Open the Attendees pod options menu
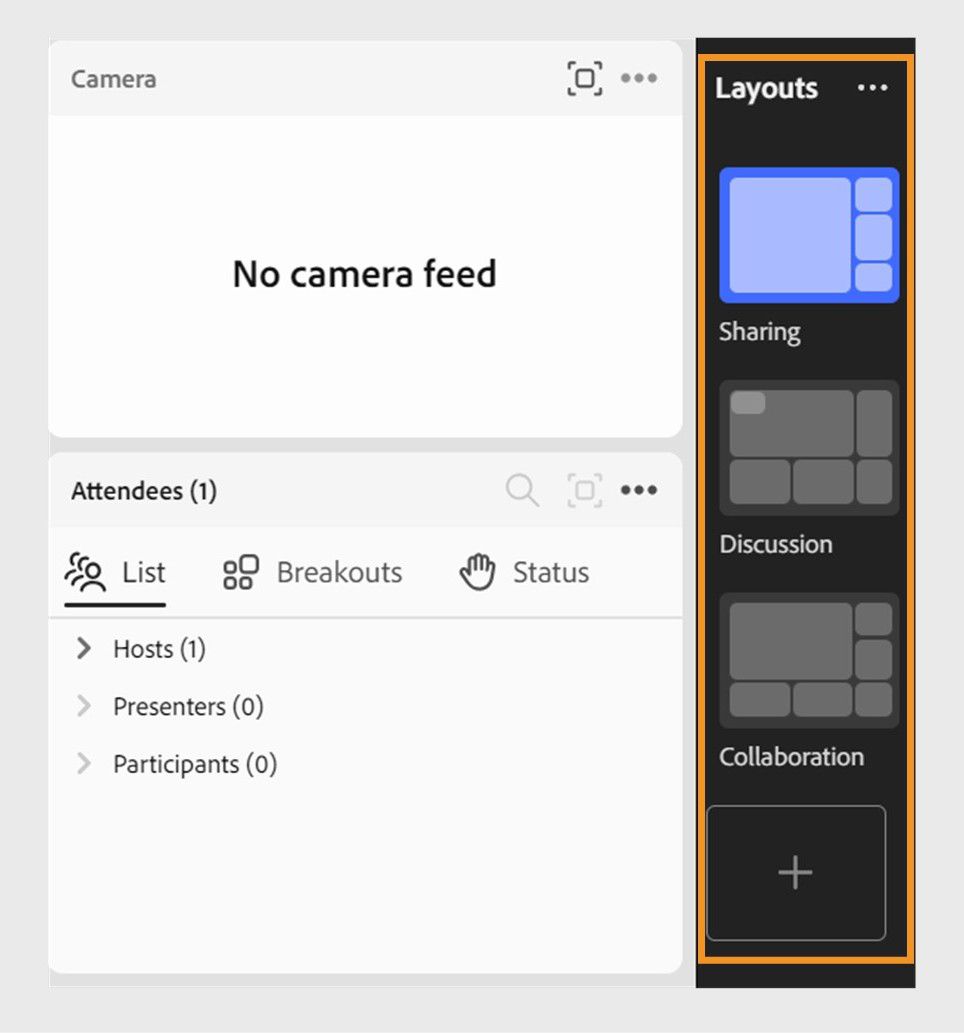964x1033 pixels. tap(639, 490)
